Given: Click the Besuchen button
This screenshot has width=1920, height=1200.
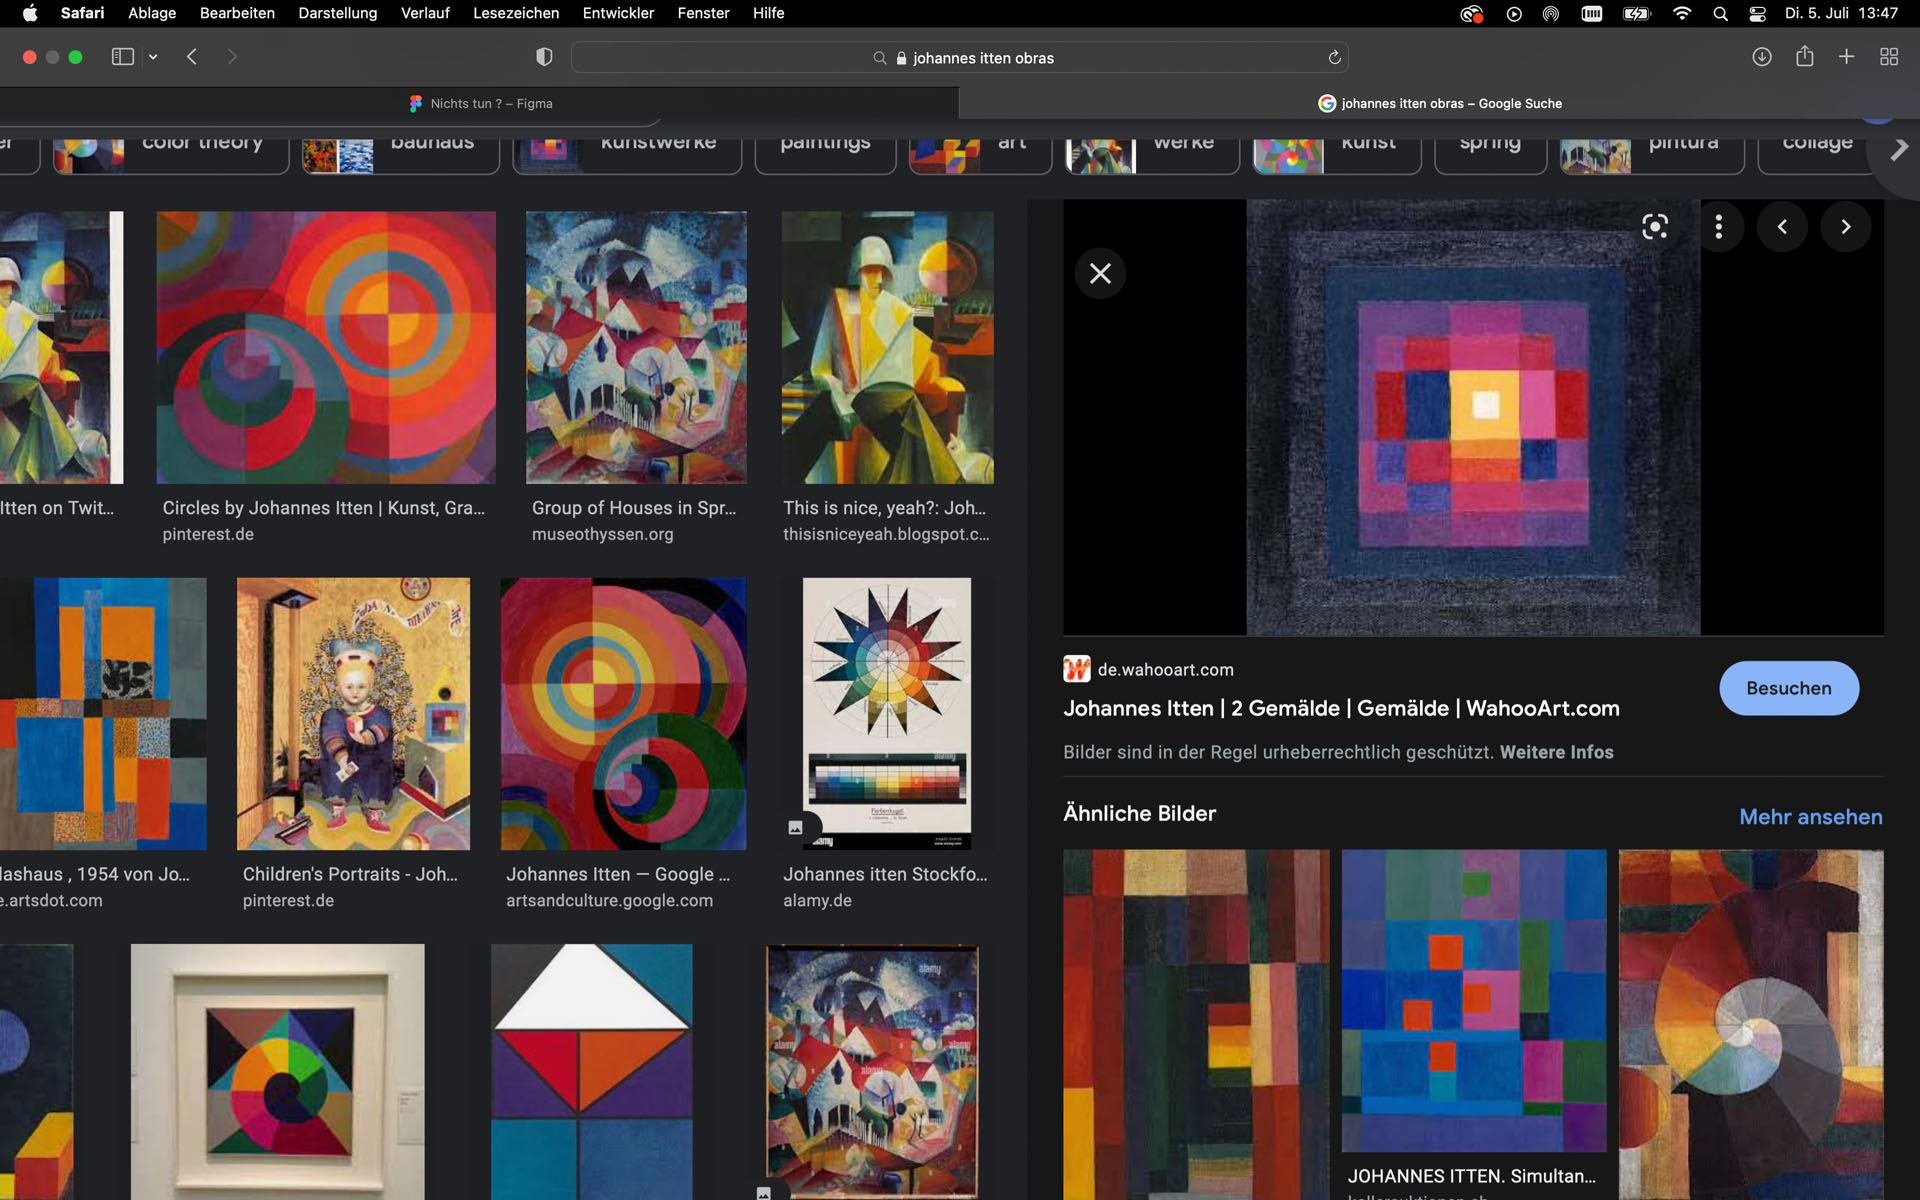Looking at the screenshot, I should pyautogui.click(x=1789, y=688).
